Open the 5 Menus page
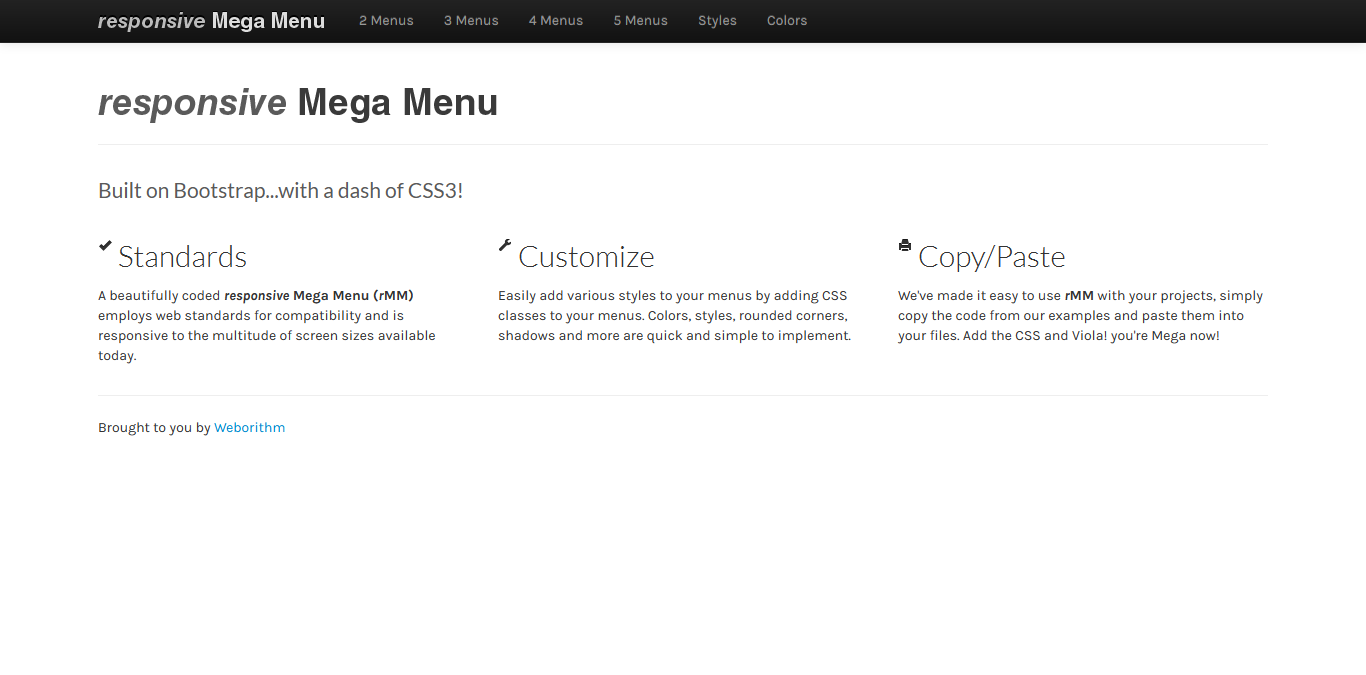 pyautogui.click(x=640, y=20)
